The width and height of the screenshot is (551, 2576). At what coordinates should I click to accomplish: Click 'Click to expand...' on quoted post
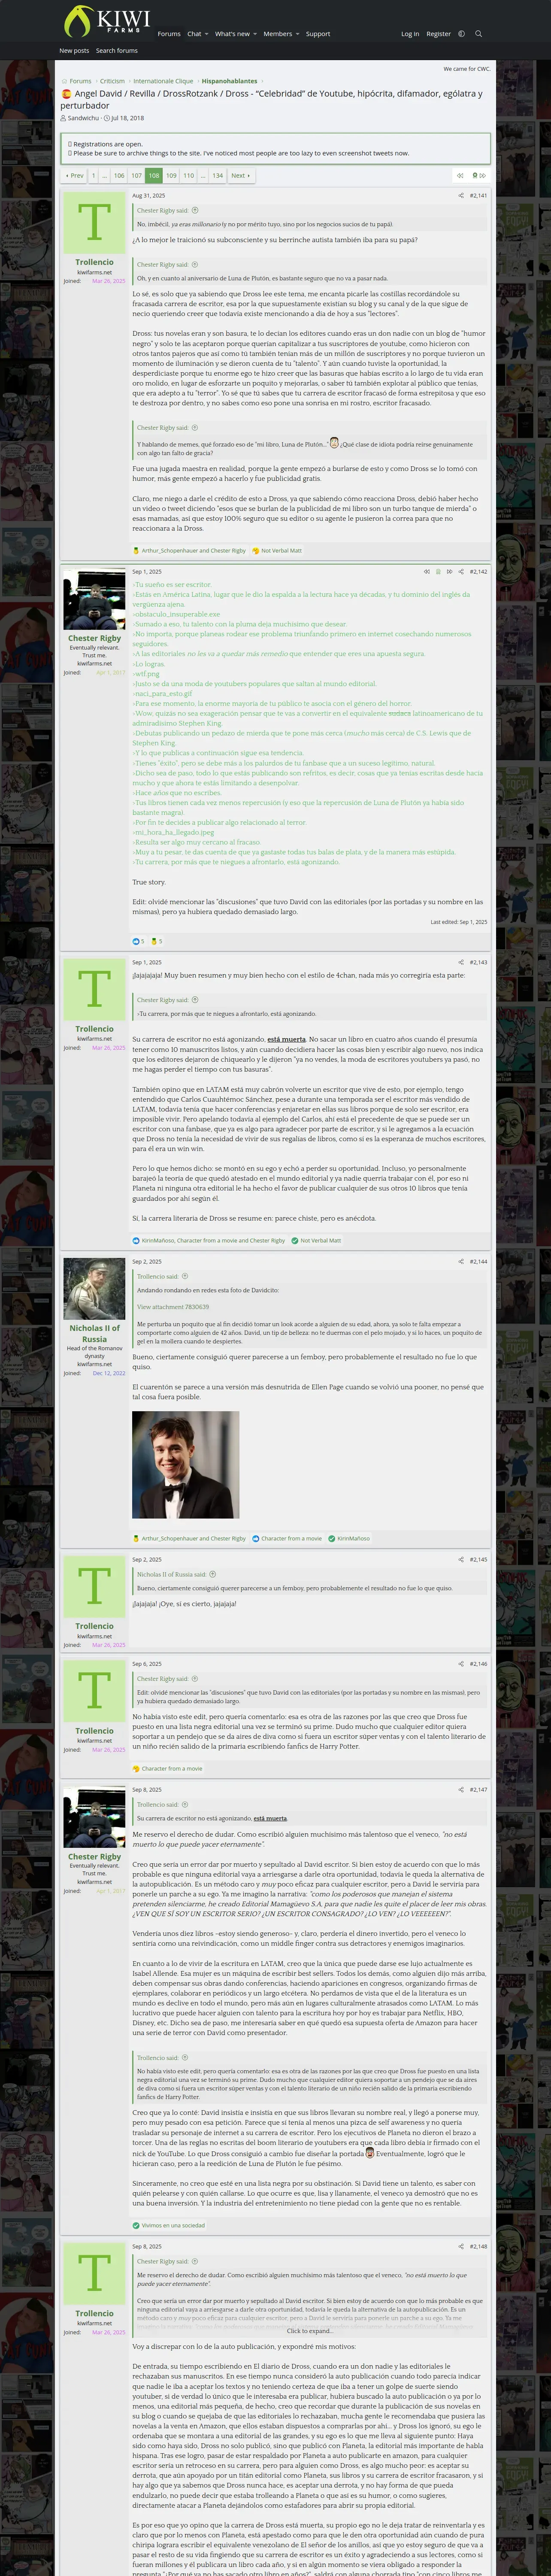[310, 2331]
